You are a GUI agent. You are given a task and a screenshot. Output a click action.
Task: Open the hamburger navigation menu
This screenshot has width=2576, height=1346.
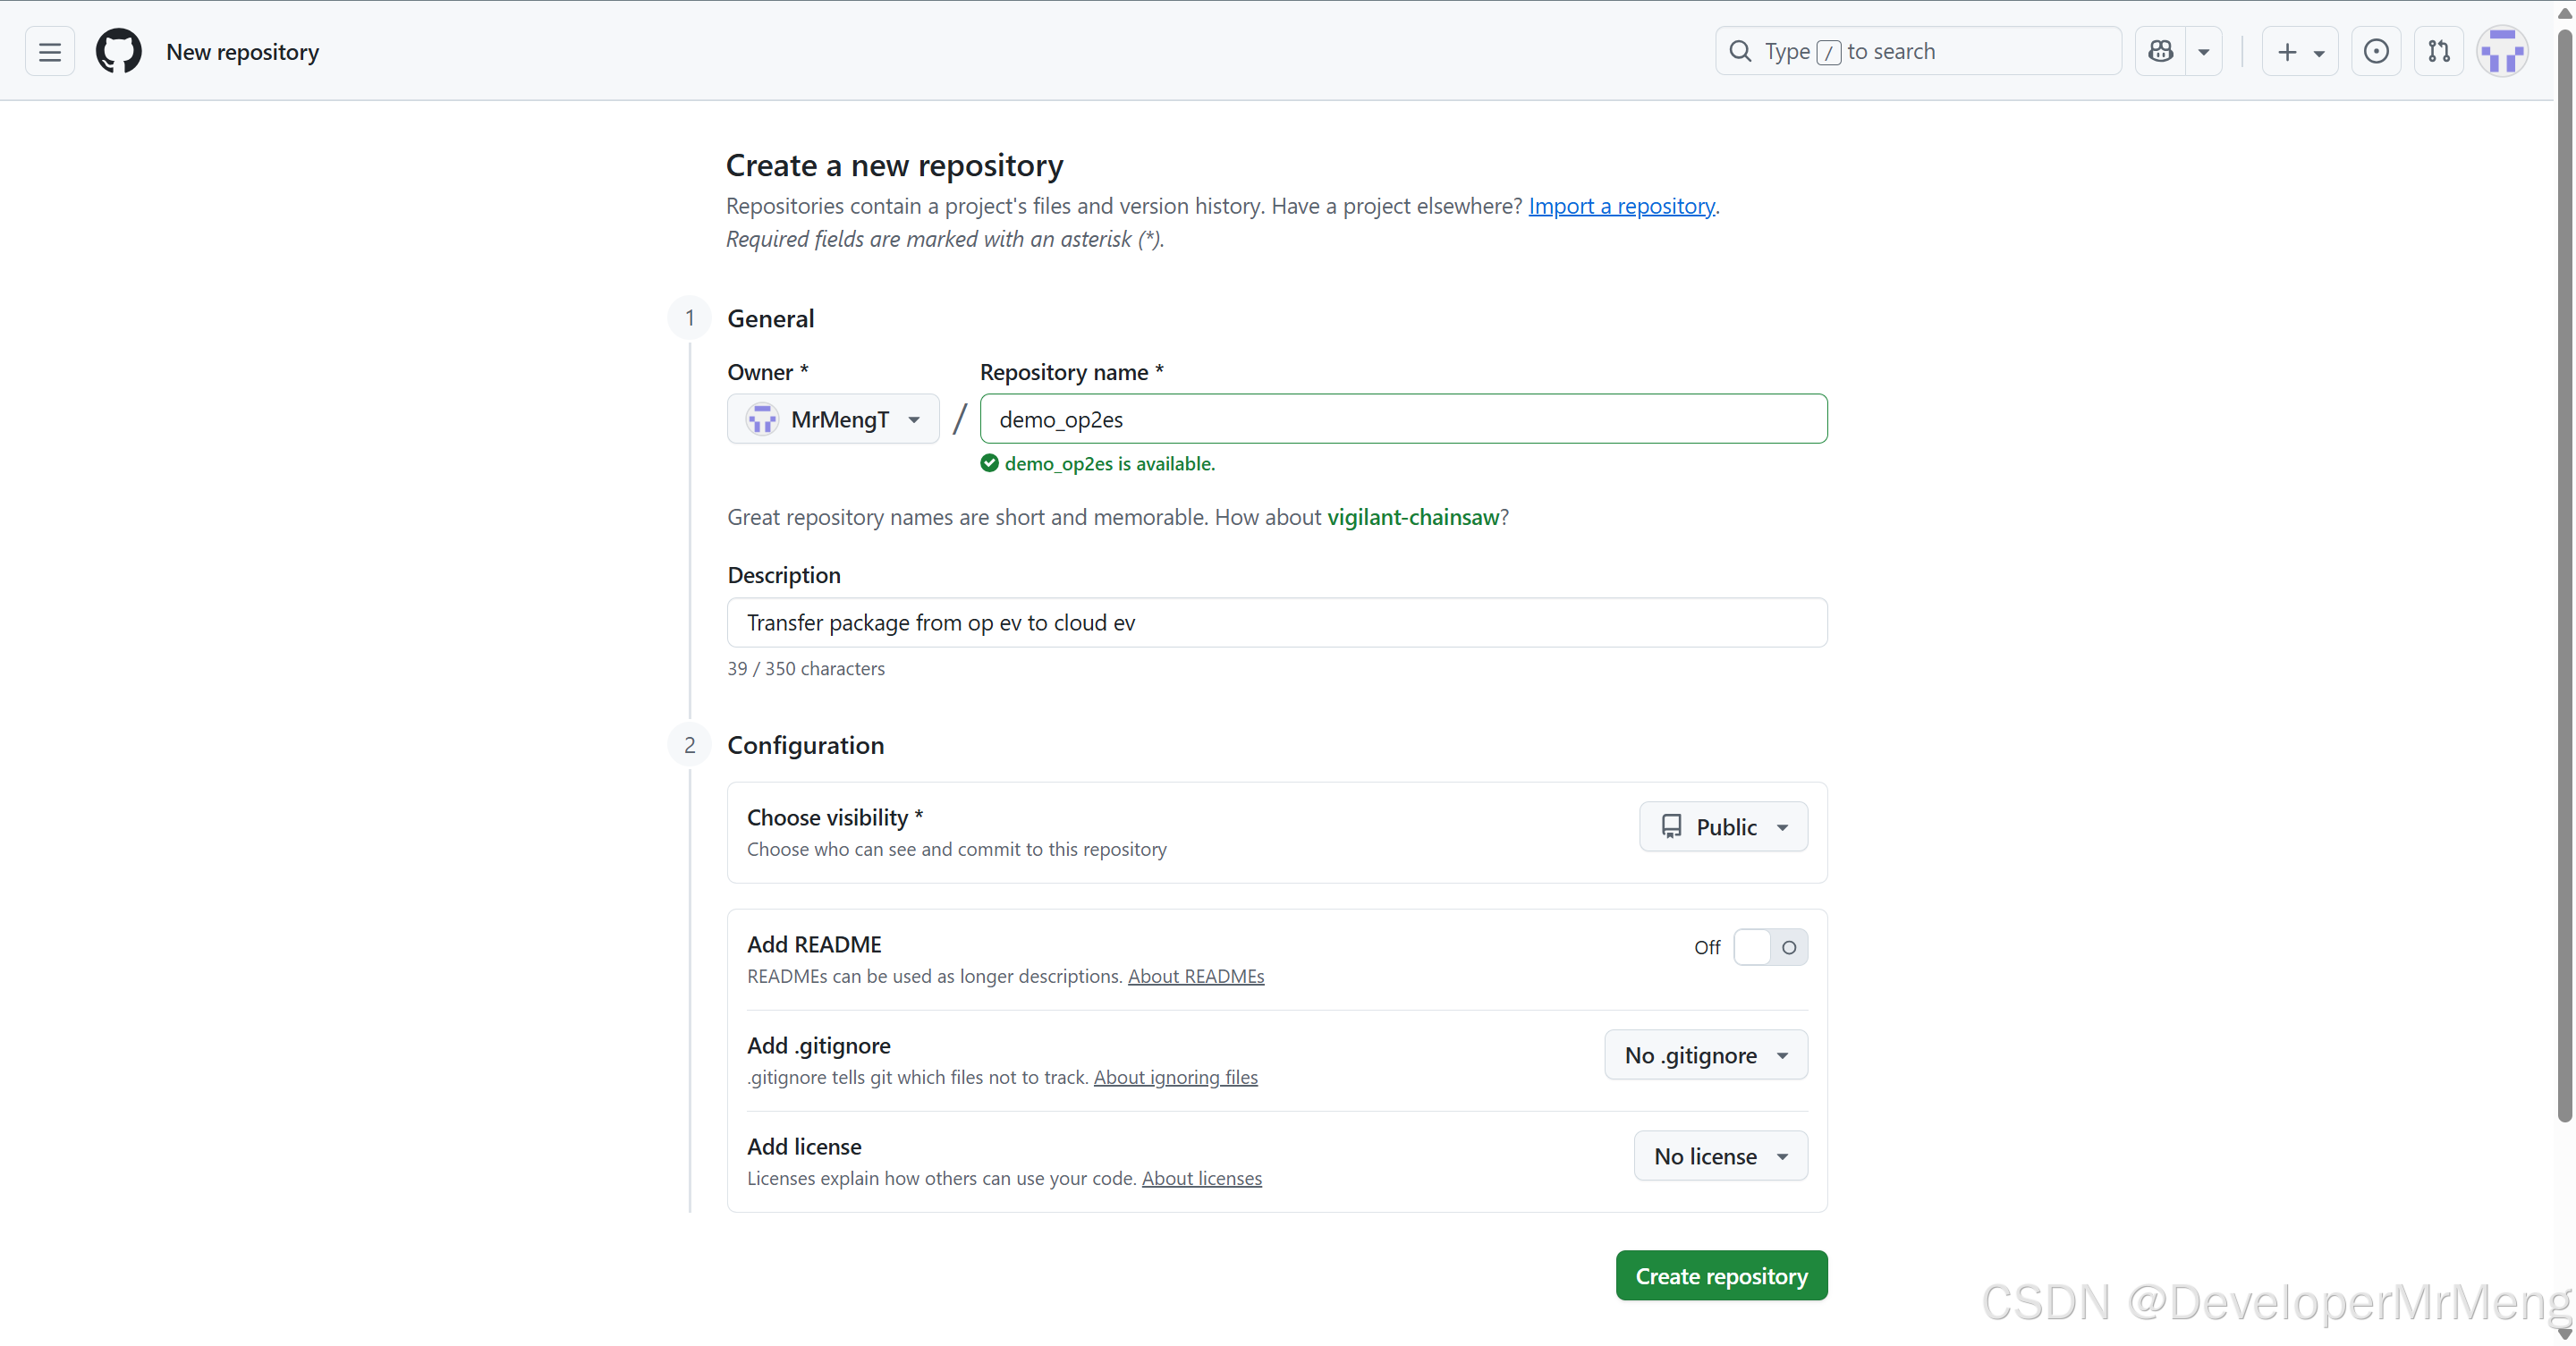point(49,52)
